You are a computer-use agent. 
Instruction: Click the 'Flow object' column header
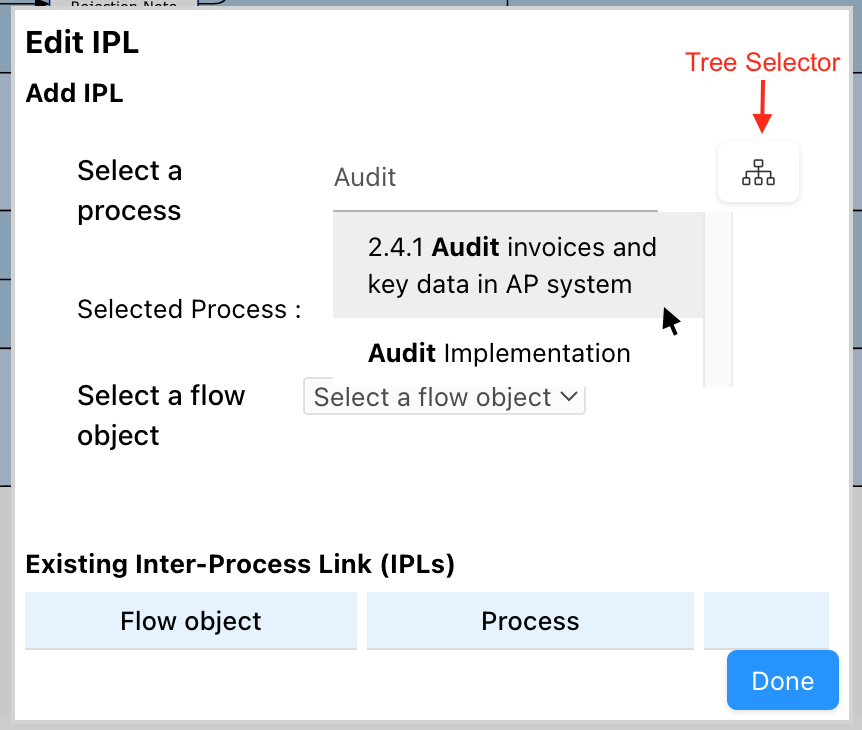point(190,621)
